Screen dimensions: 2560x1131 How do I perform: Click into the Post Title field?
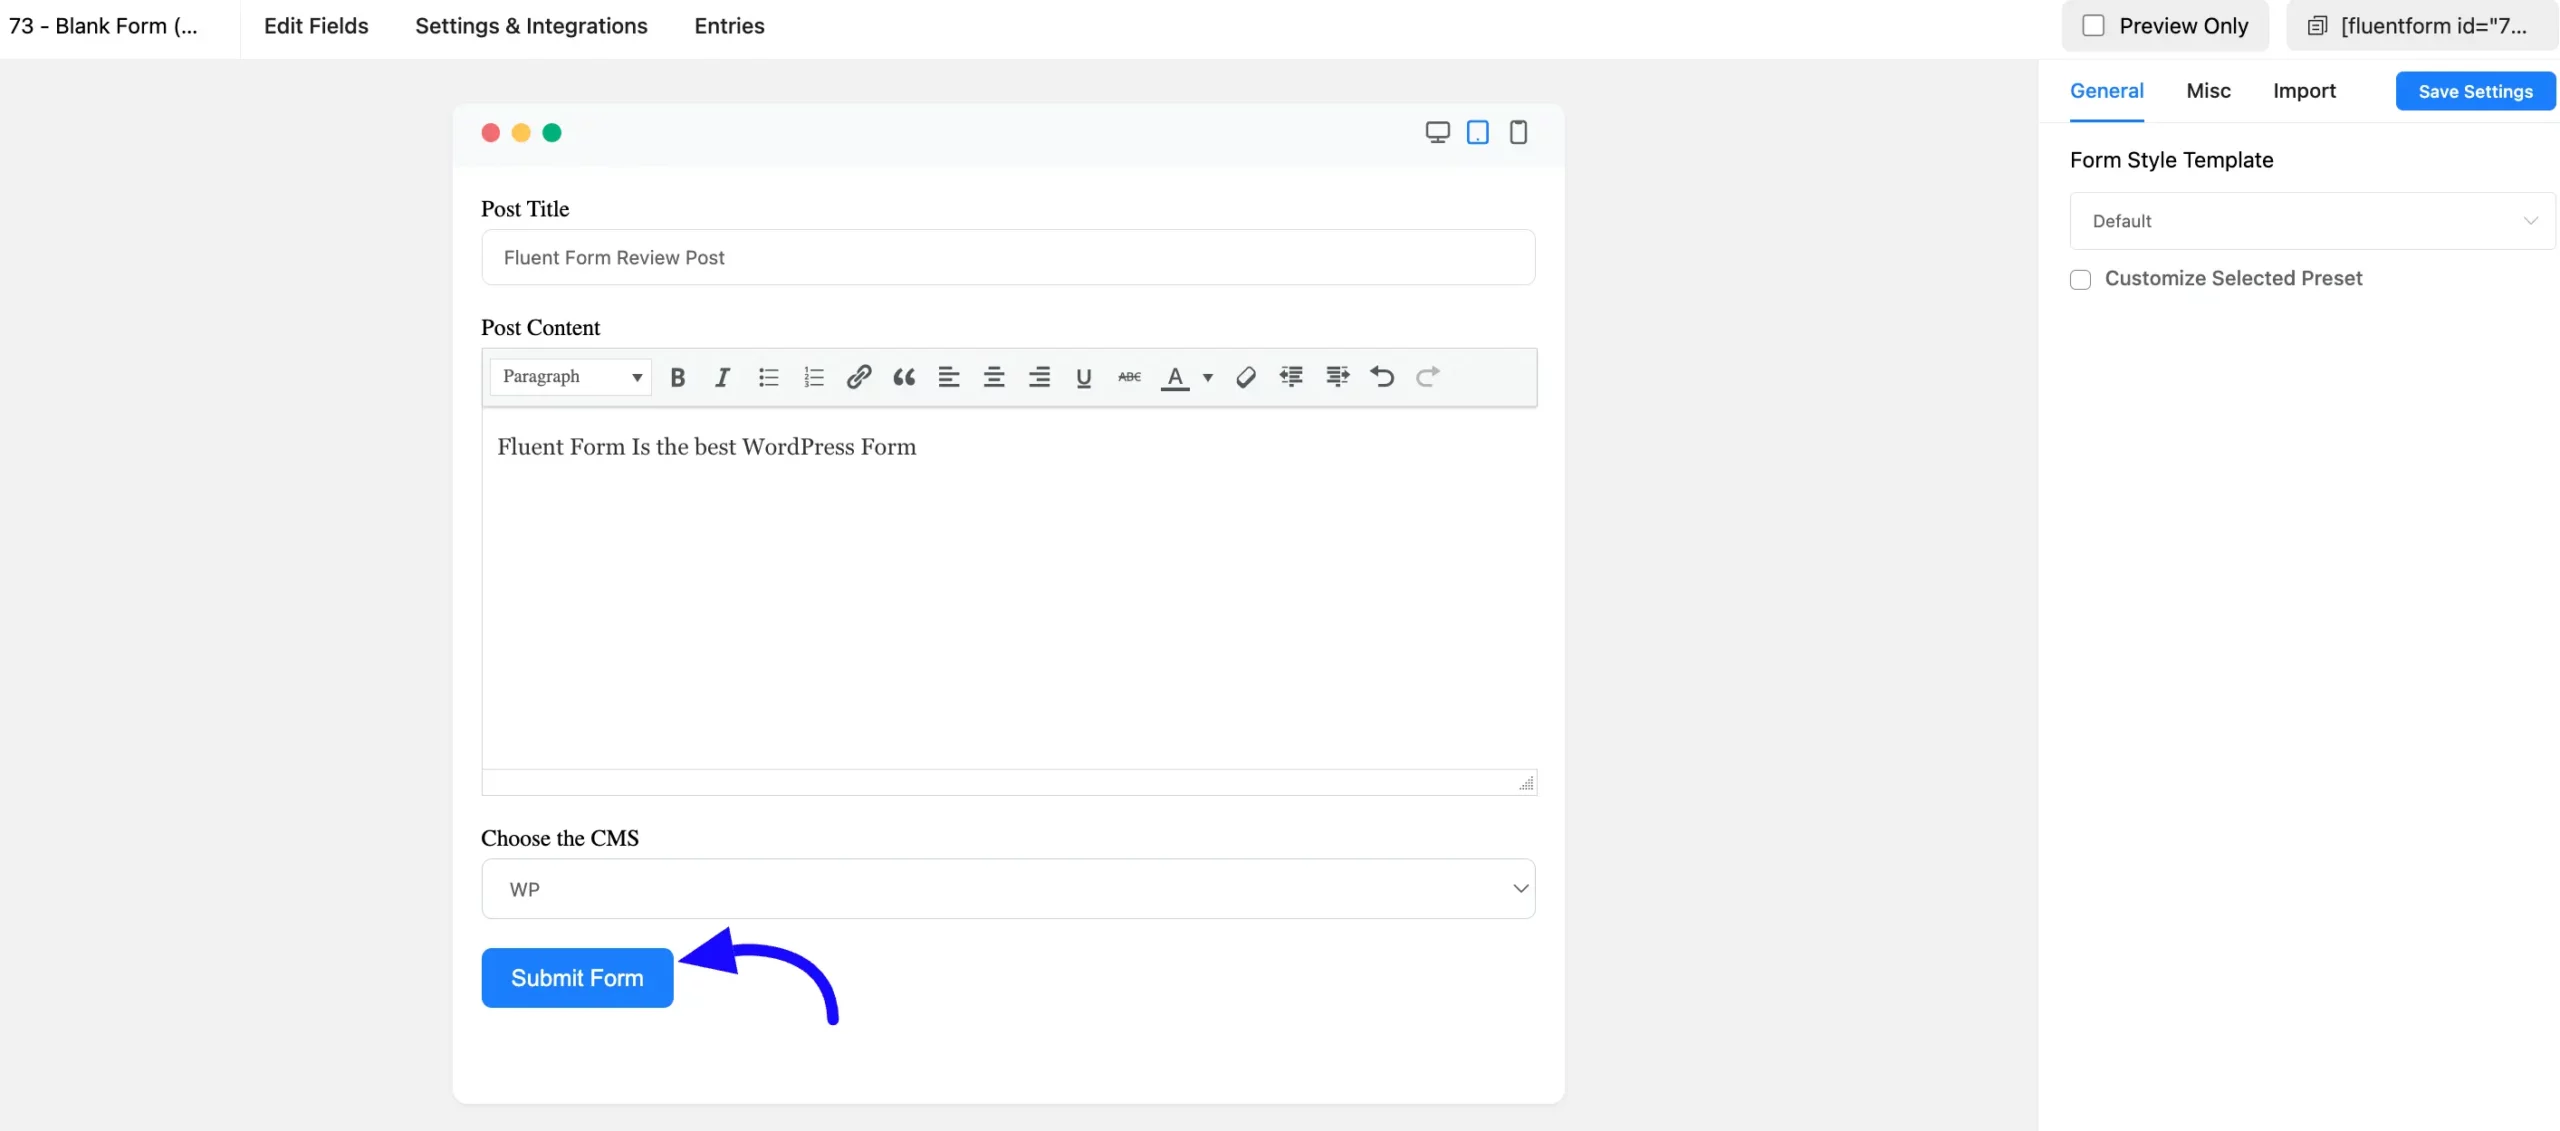[x=1008, y=257]
